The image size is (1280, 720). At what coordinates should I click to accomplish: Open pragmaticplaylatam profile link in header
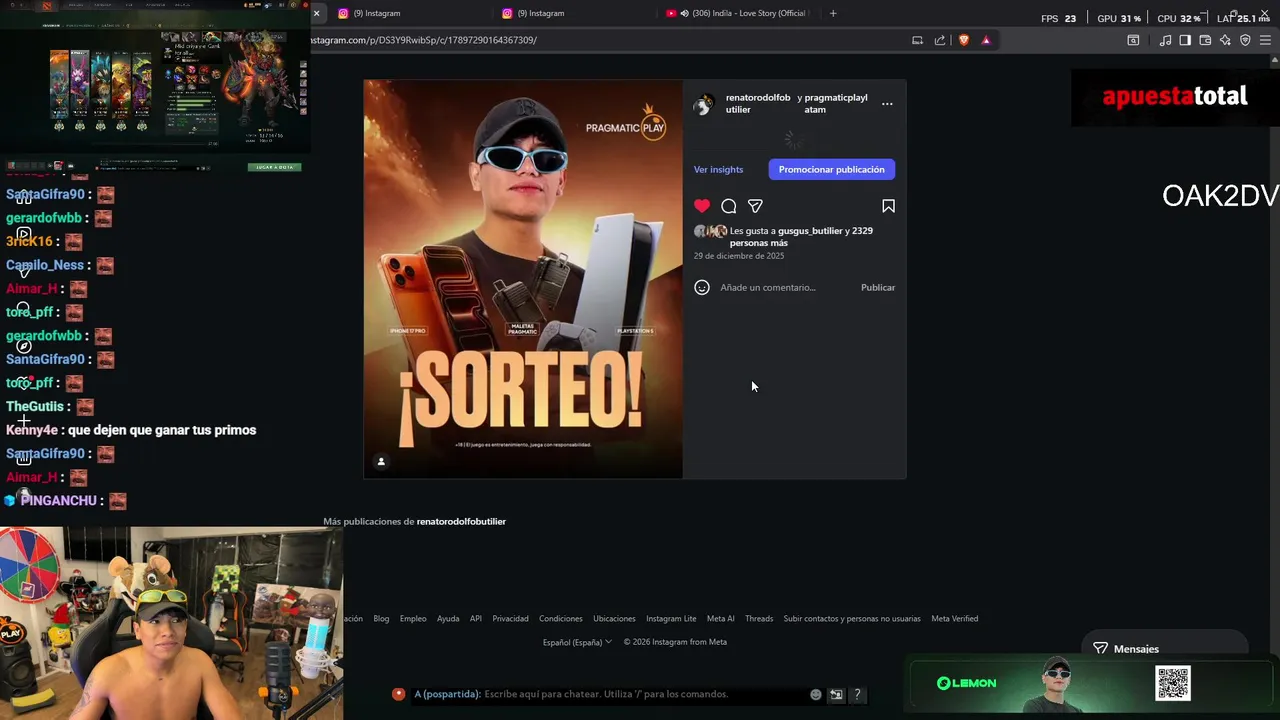[836, 103]
